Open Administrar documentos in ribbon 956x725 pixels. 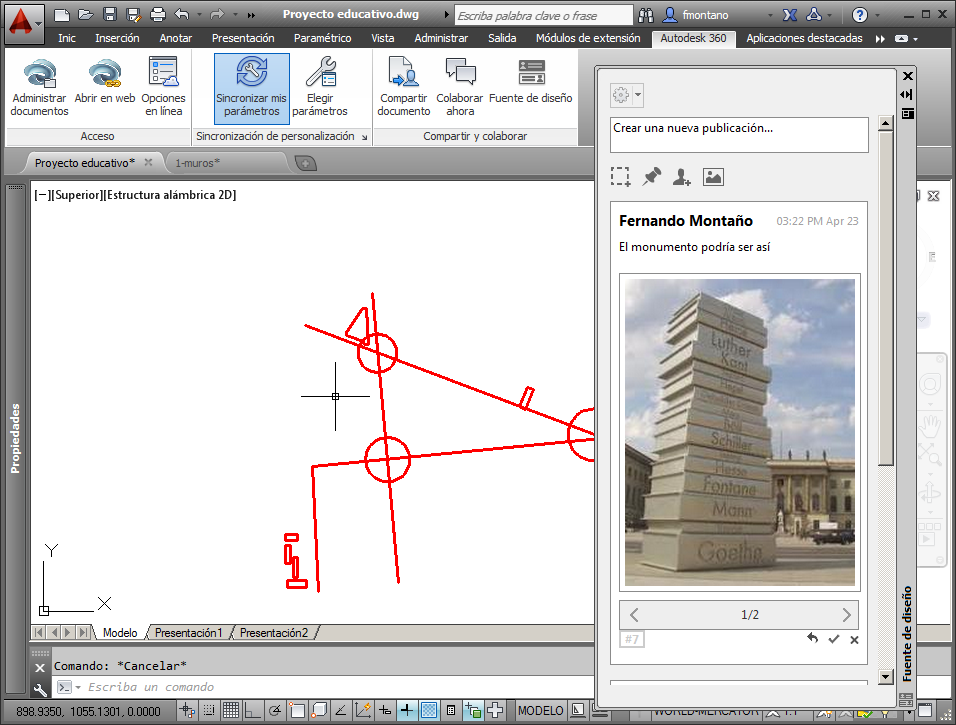(40, 87)
